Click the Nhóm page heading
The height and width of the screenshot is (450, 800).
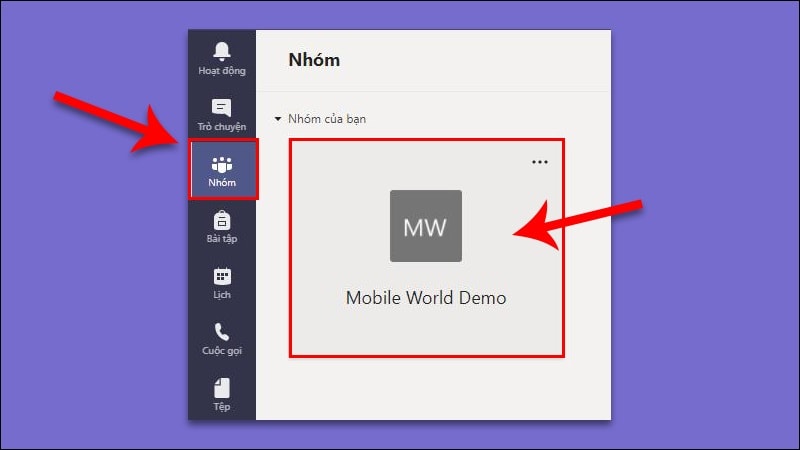314,60
